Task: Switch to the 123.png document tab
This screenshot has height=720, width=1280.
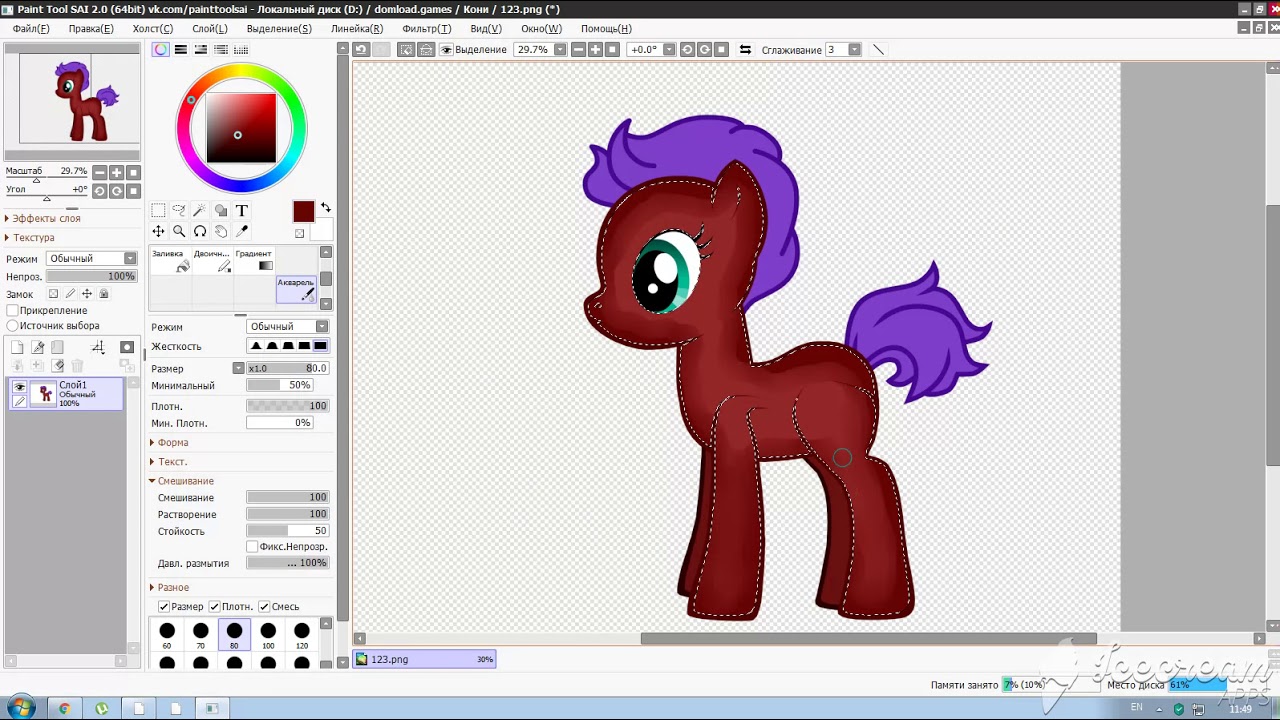Action: pyautogui.click(x=426, y=659)
